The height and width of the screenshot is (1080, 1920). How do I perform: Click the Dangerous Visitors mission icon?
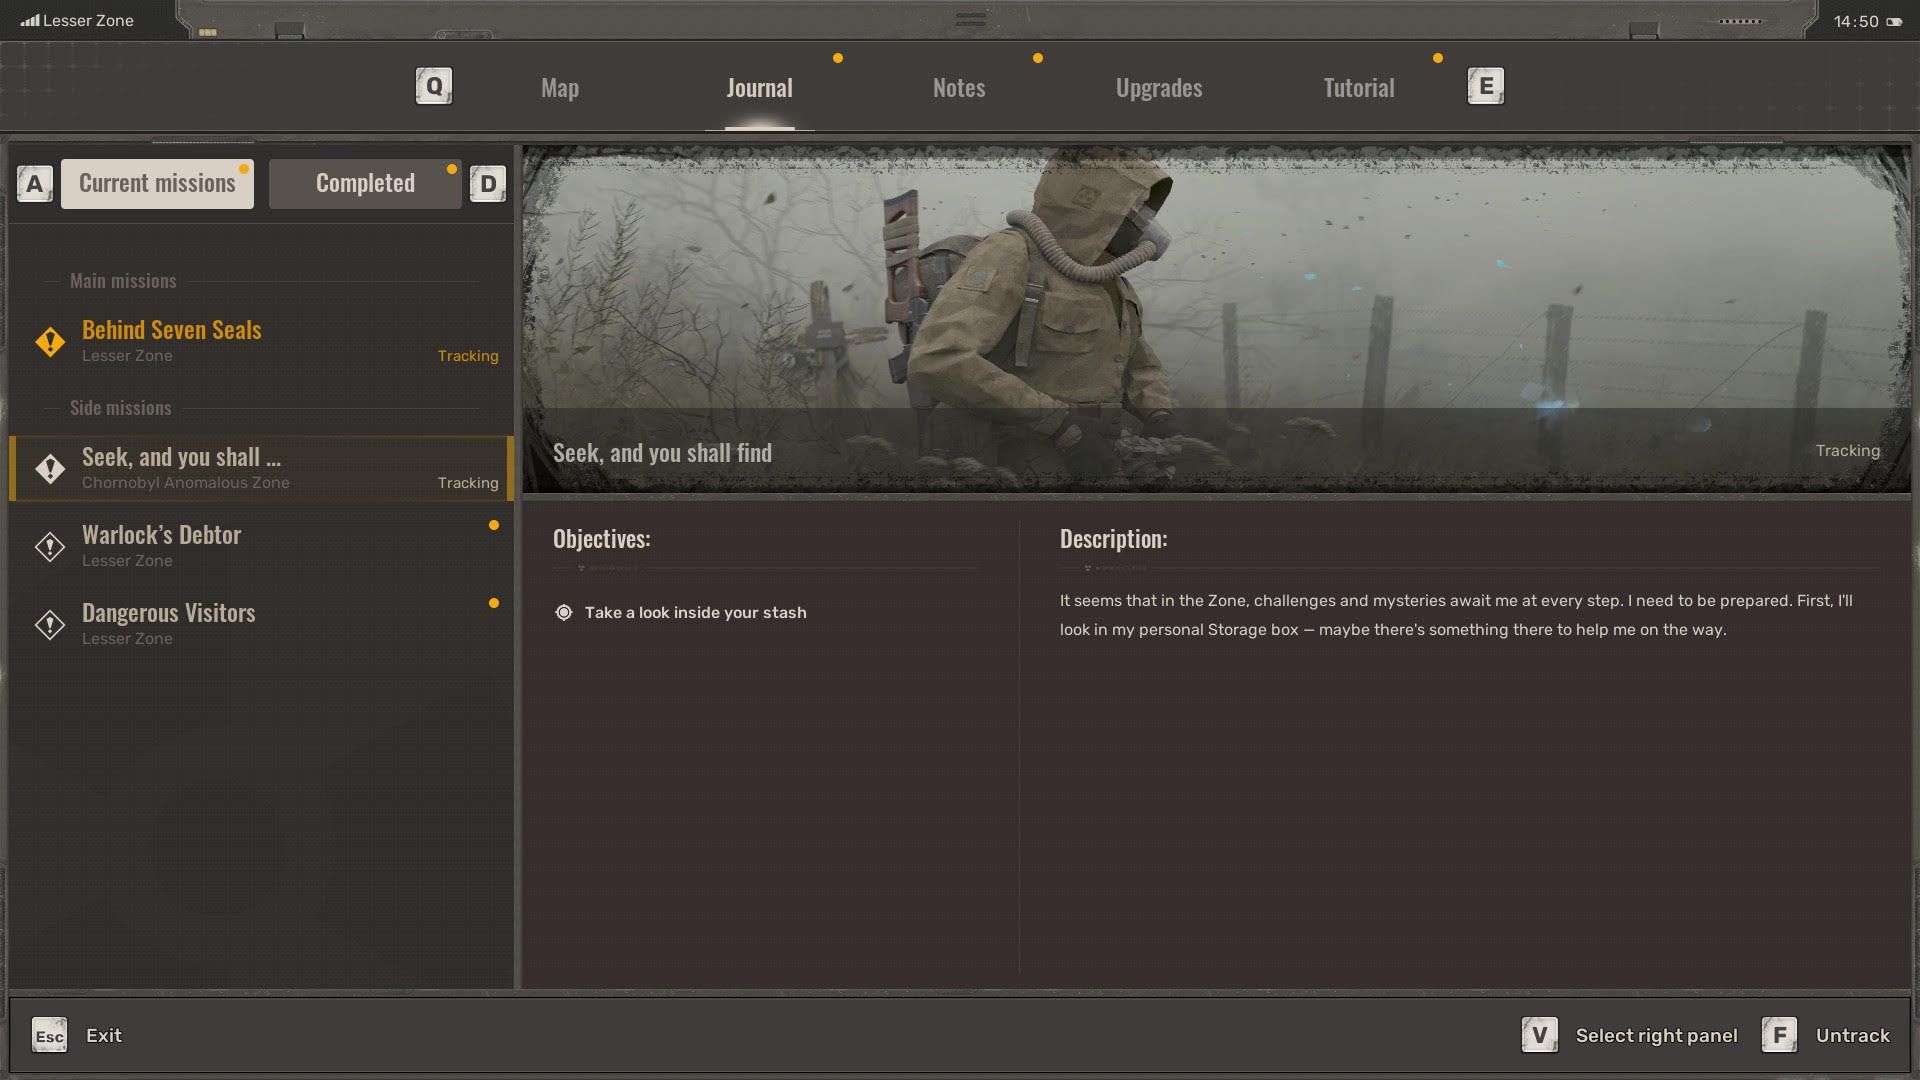coord(49,624)
